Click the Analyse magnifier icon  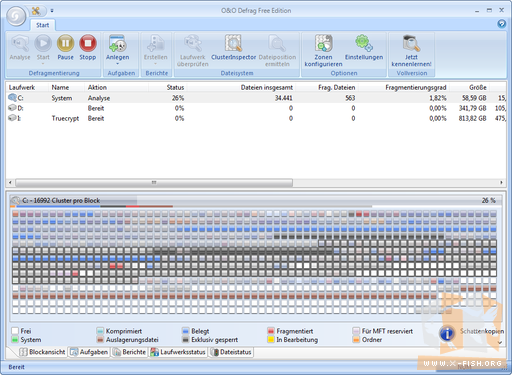coord(20,43)
